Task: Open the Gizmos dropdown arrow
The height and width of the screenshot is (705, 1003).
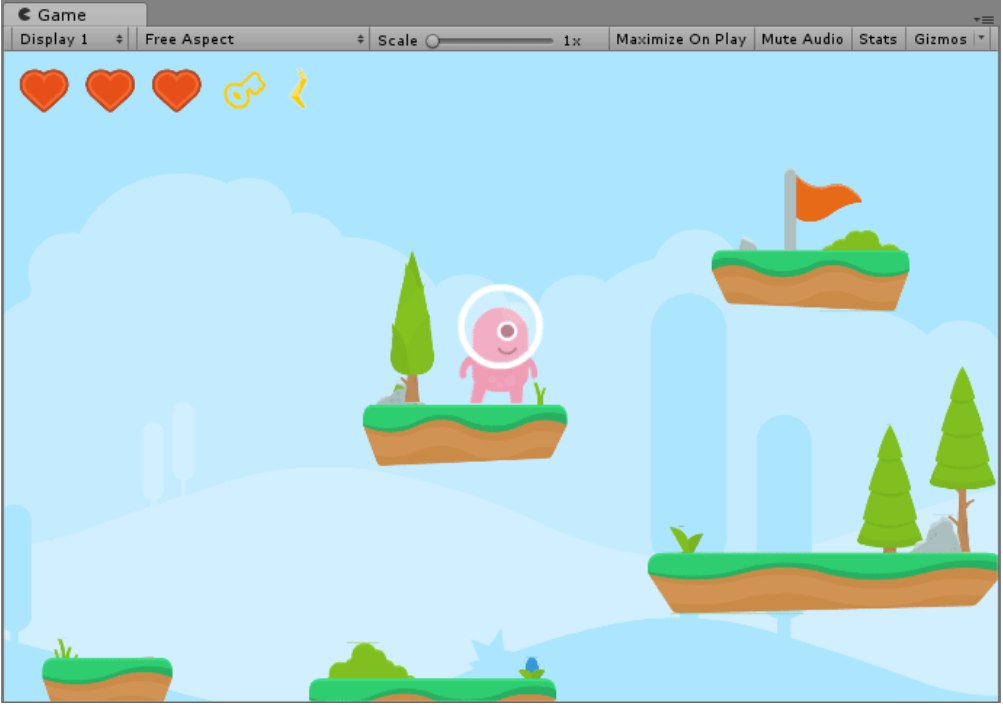Action: (981, 38)
